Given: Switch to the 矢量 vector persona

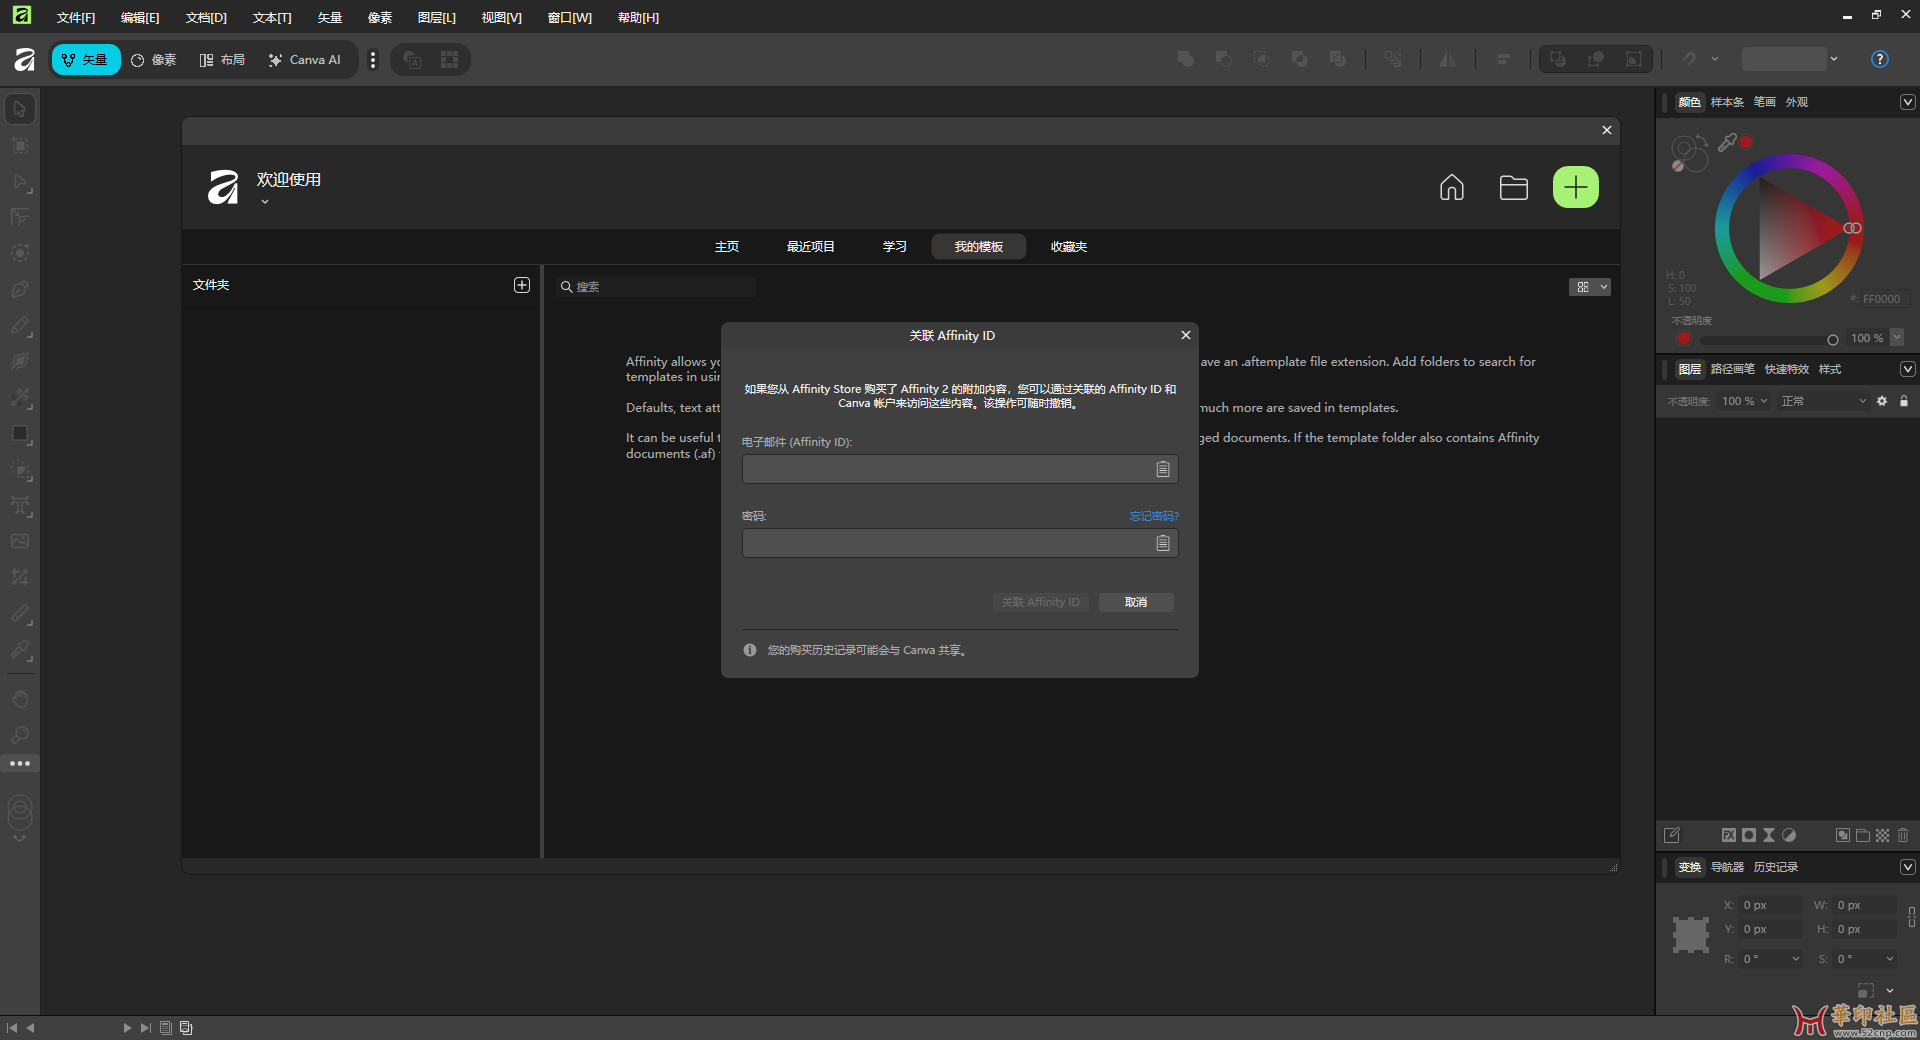Looking at the screenshot, I should click(86, 60).
